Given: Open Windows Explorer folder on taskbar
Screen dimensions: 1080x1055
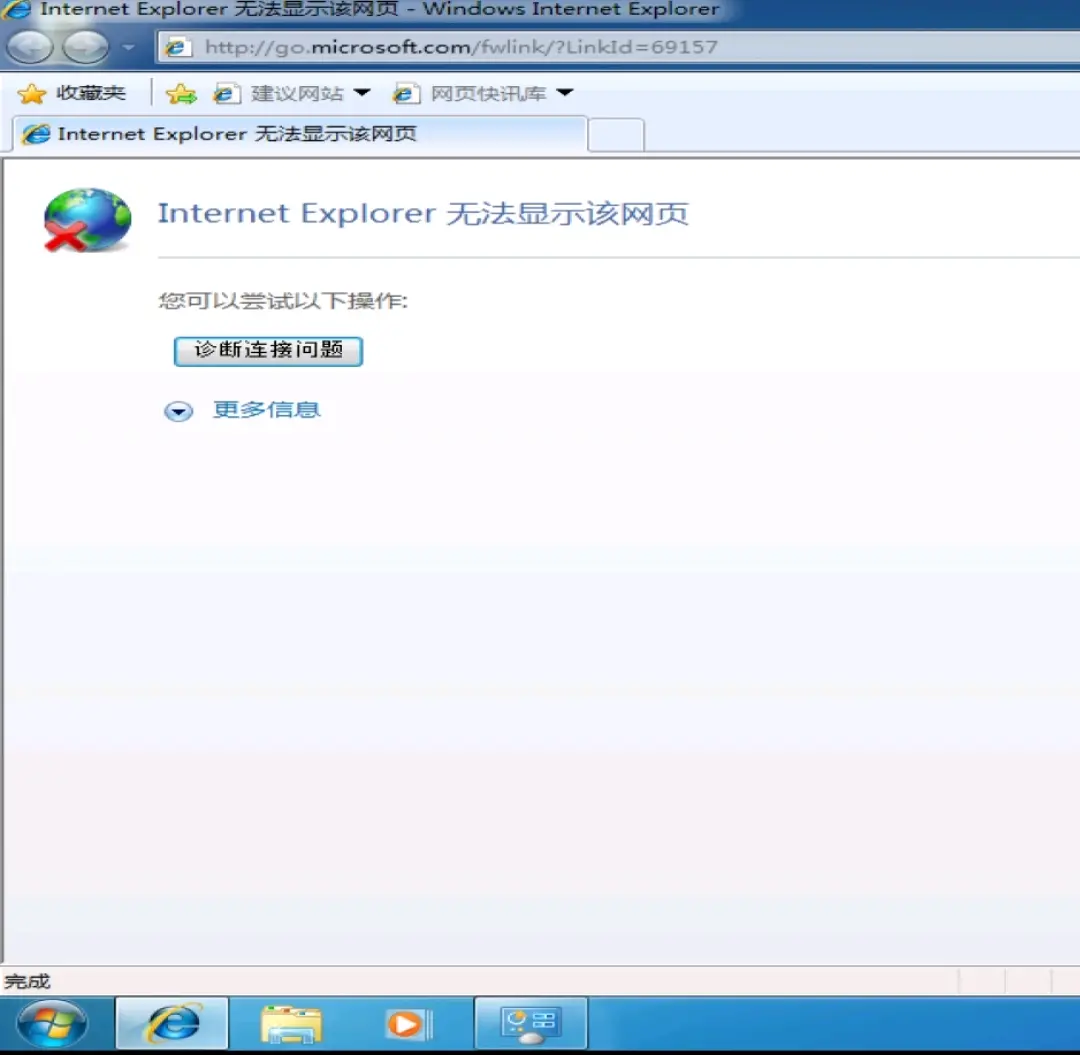Looking at the screenshot, I should [x=291, y=1024].
